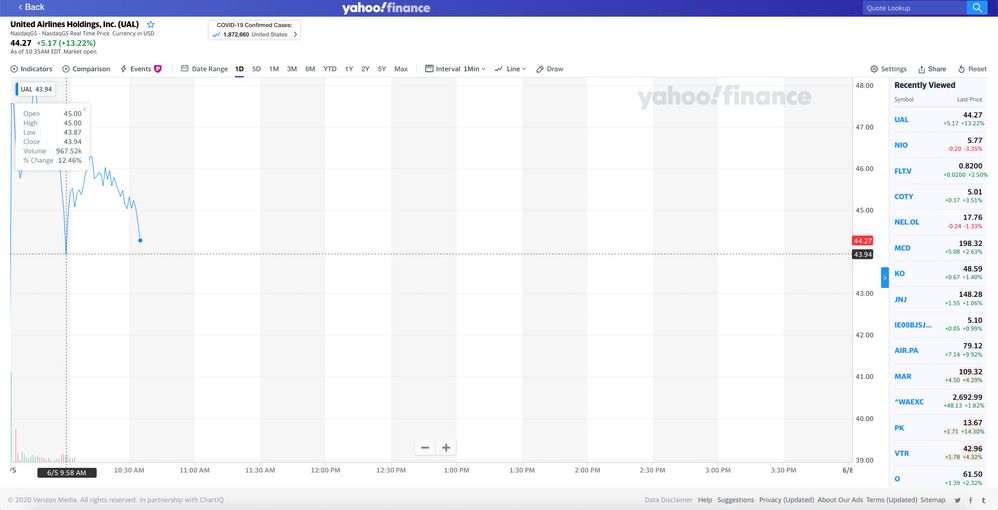The width and height of the screenshot is (998, 510).
Task: Reset the chart view
Action: (972, 69)
